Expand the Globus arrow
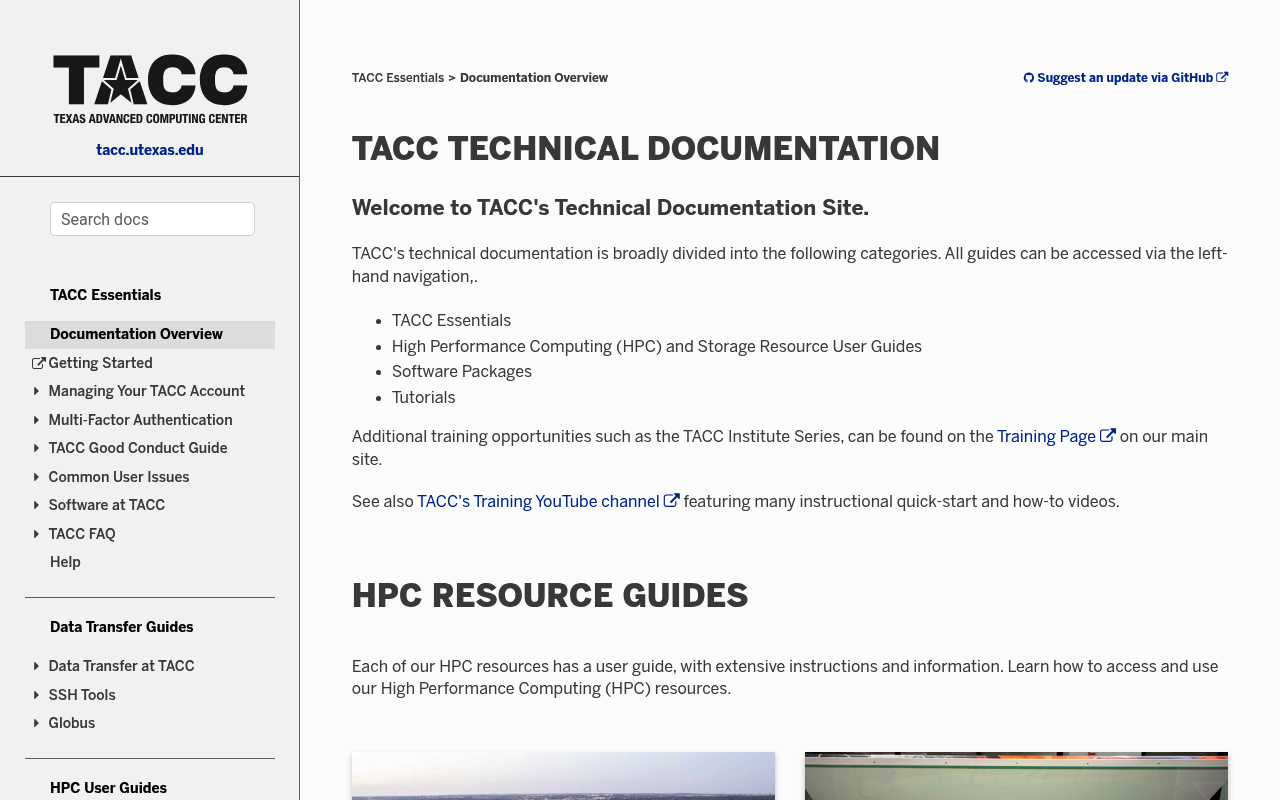Viewport: 1280px width, 800px height. [37, 723]
